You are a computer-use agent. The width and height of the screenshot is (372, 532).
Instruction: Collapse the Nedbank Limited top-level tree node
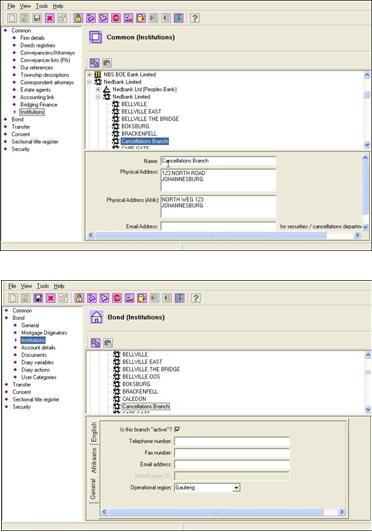(90, 82)
